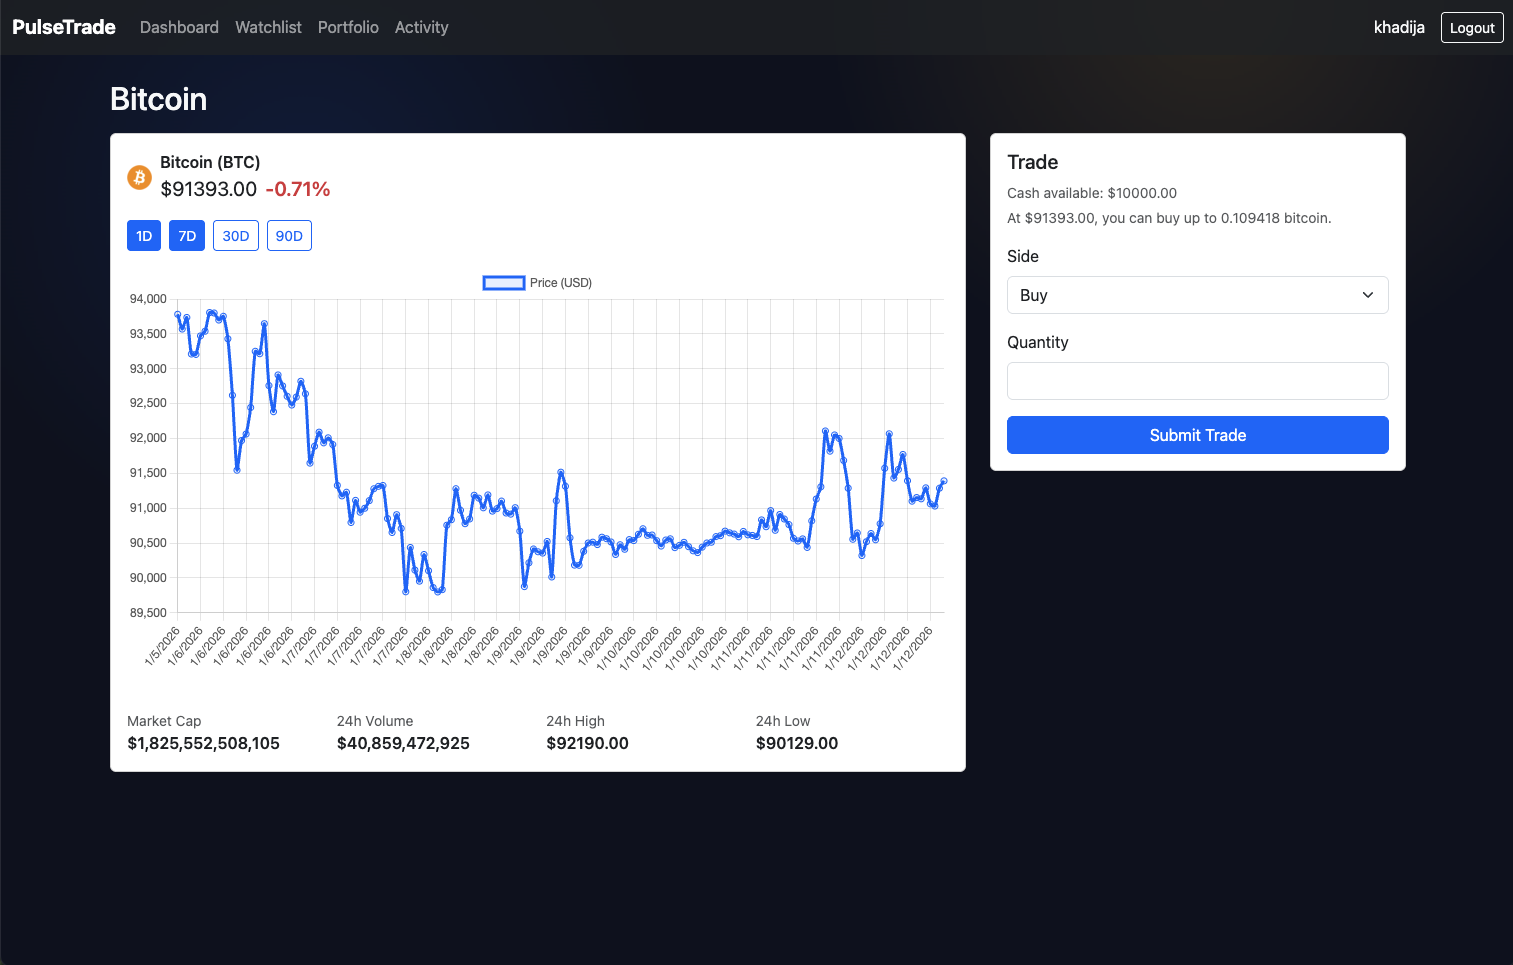
Task: Focus the Quantity input field
Action: click(1197, 381)
